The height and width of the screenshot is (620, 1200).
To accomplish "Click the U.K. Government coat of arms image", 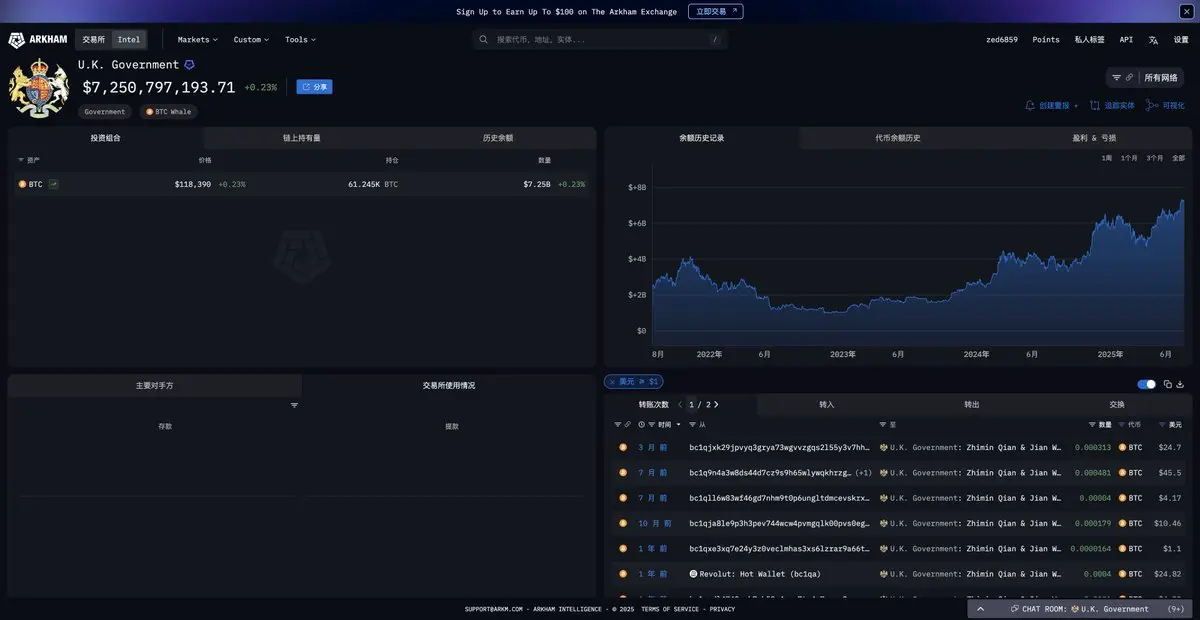I will (x=39, y=89).
